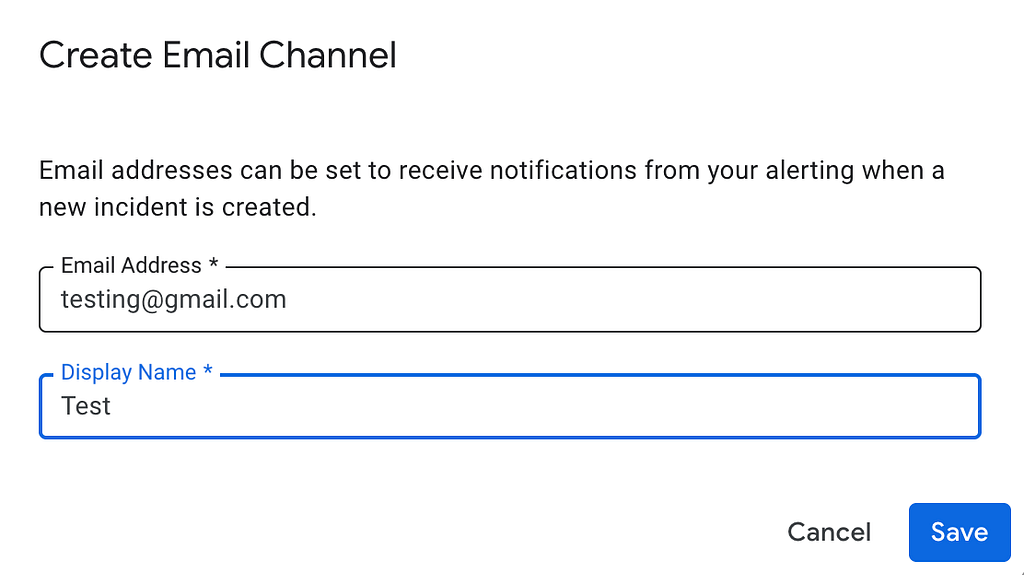Focus the Display Name input field
Image resolution: width=1024 pixels, height=575 pixels.
point(510,406)
